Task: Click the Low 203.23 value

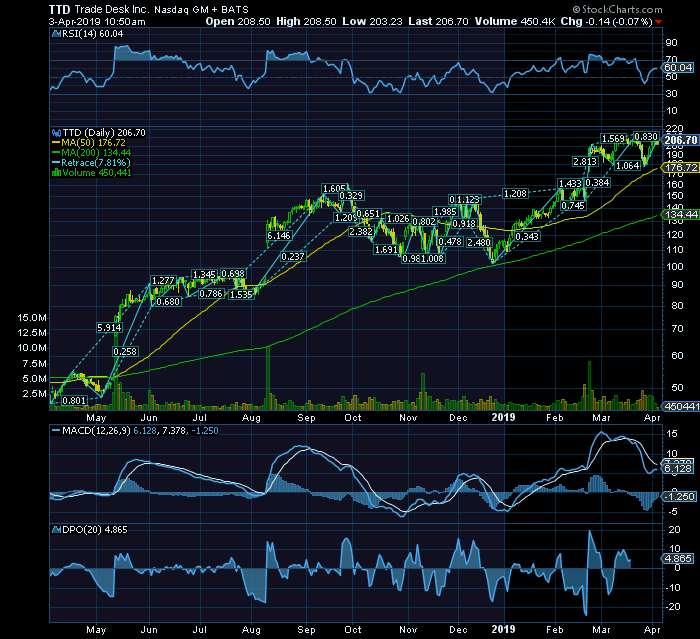Action: click(372, 21)
